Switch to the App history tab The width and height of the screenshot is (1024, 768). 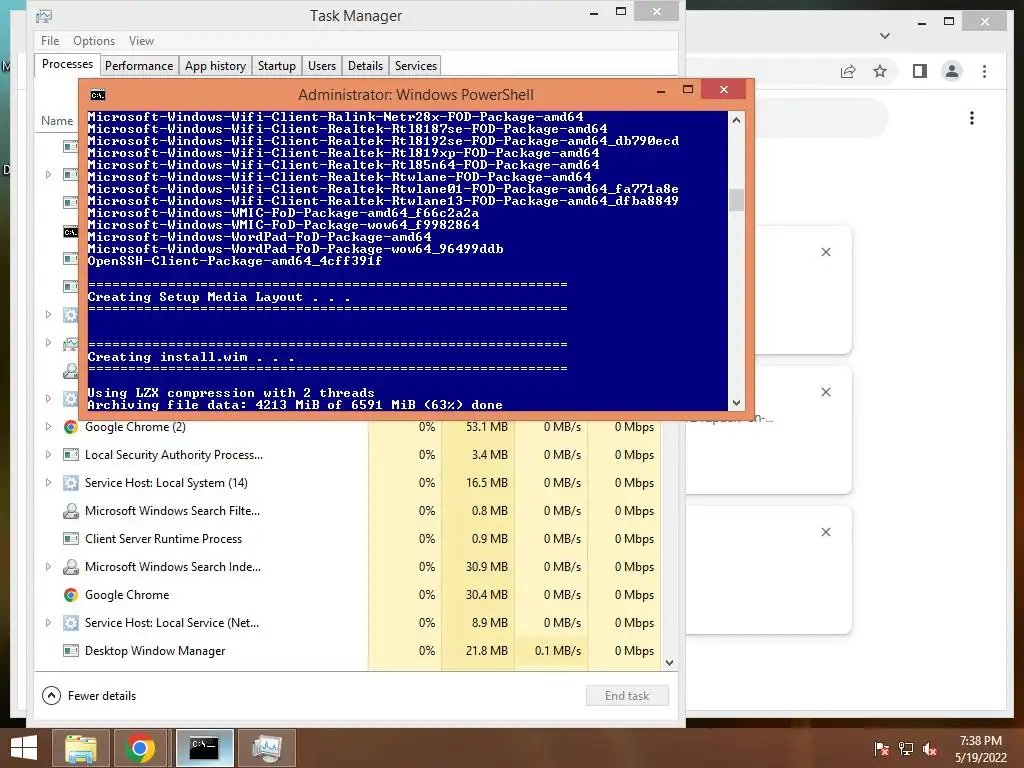point(216,65)
